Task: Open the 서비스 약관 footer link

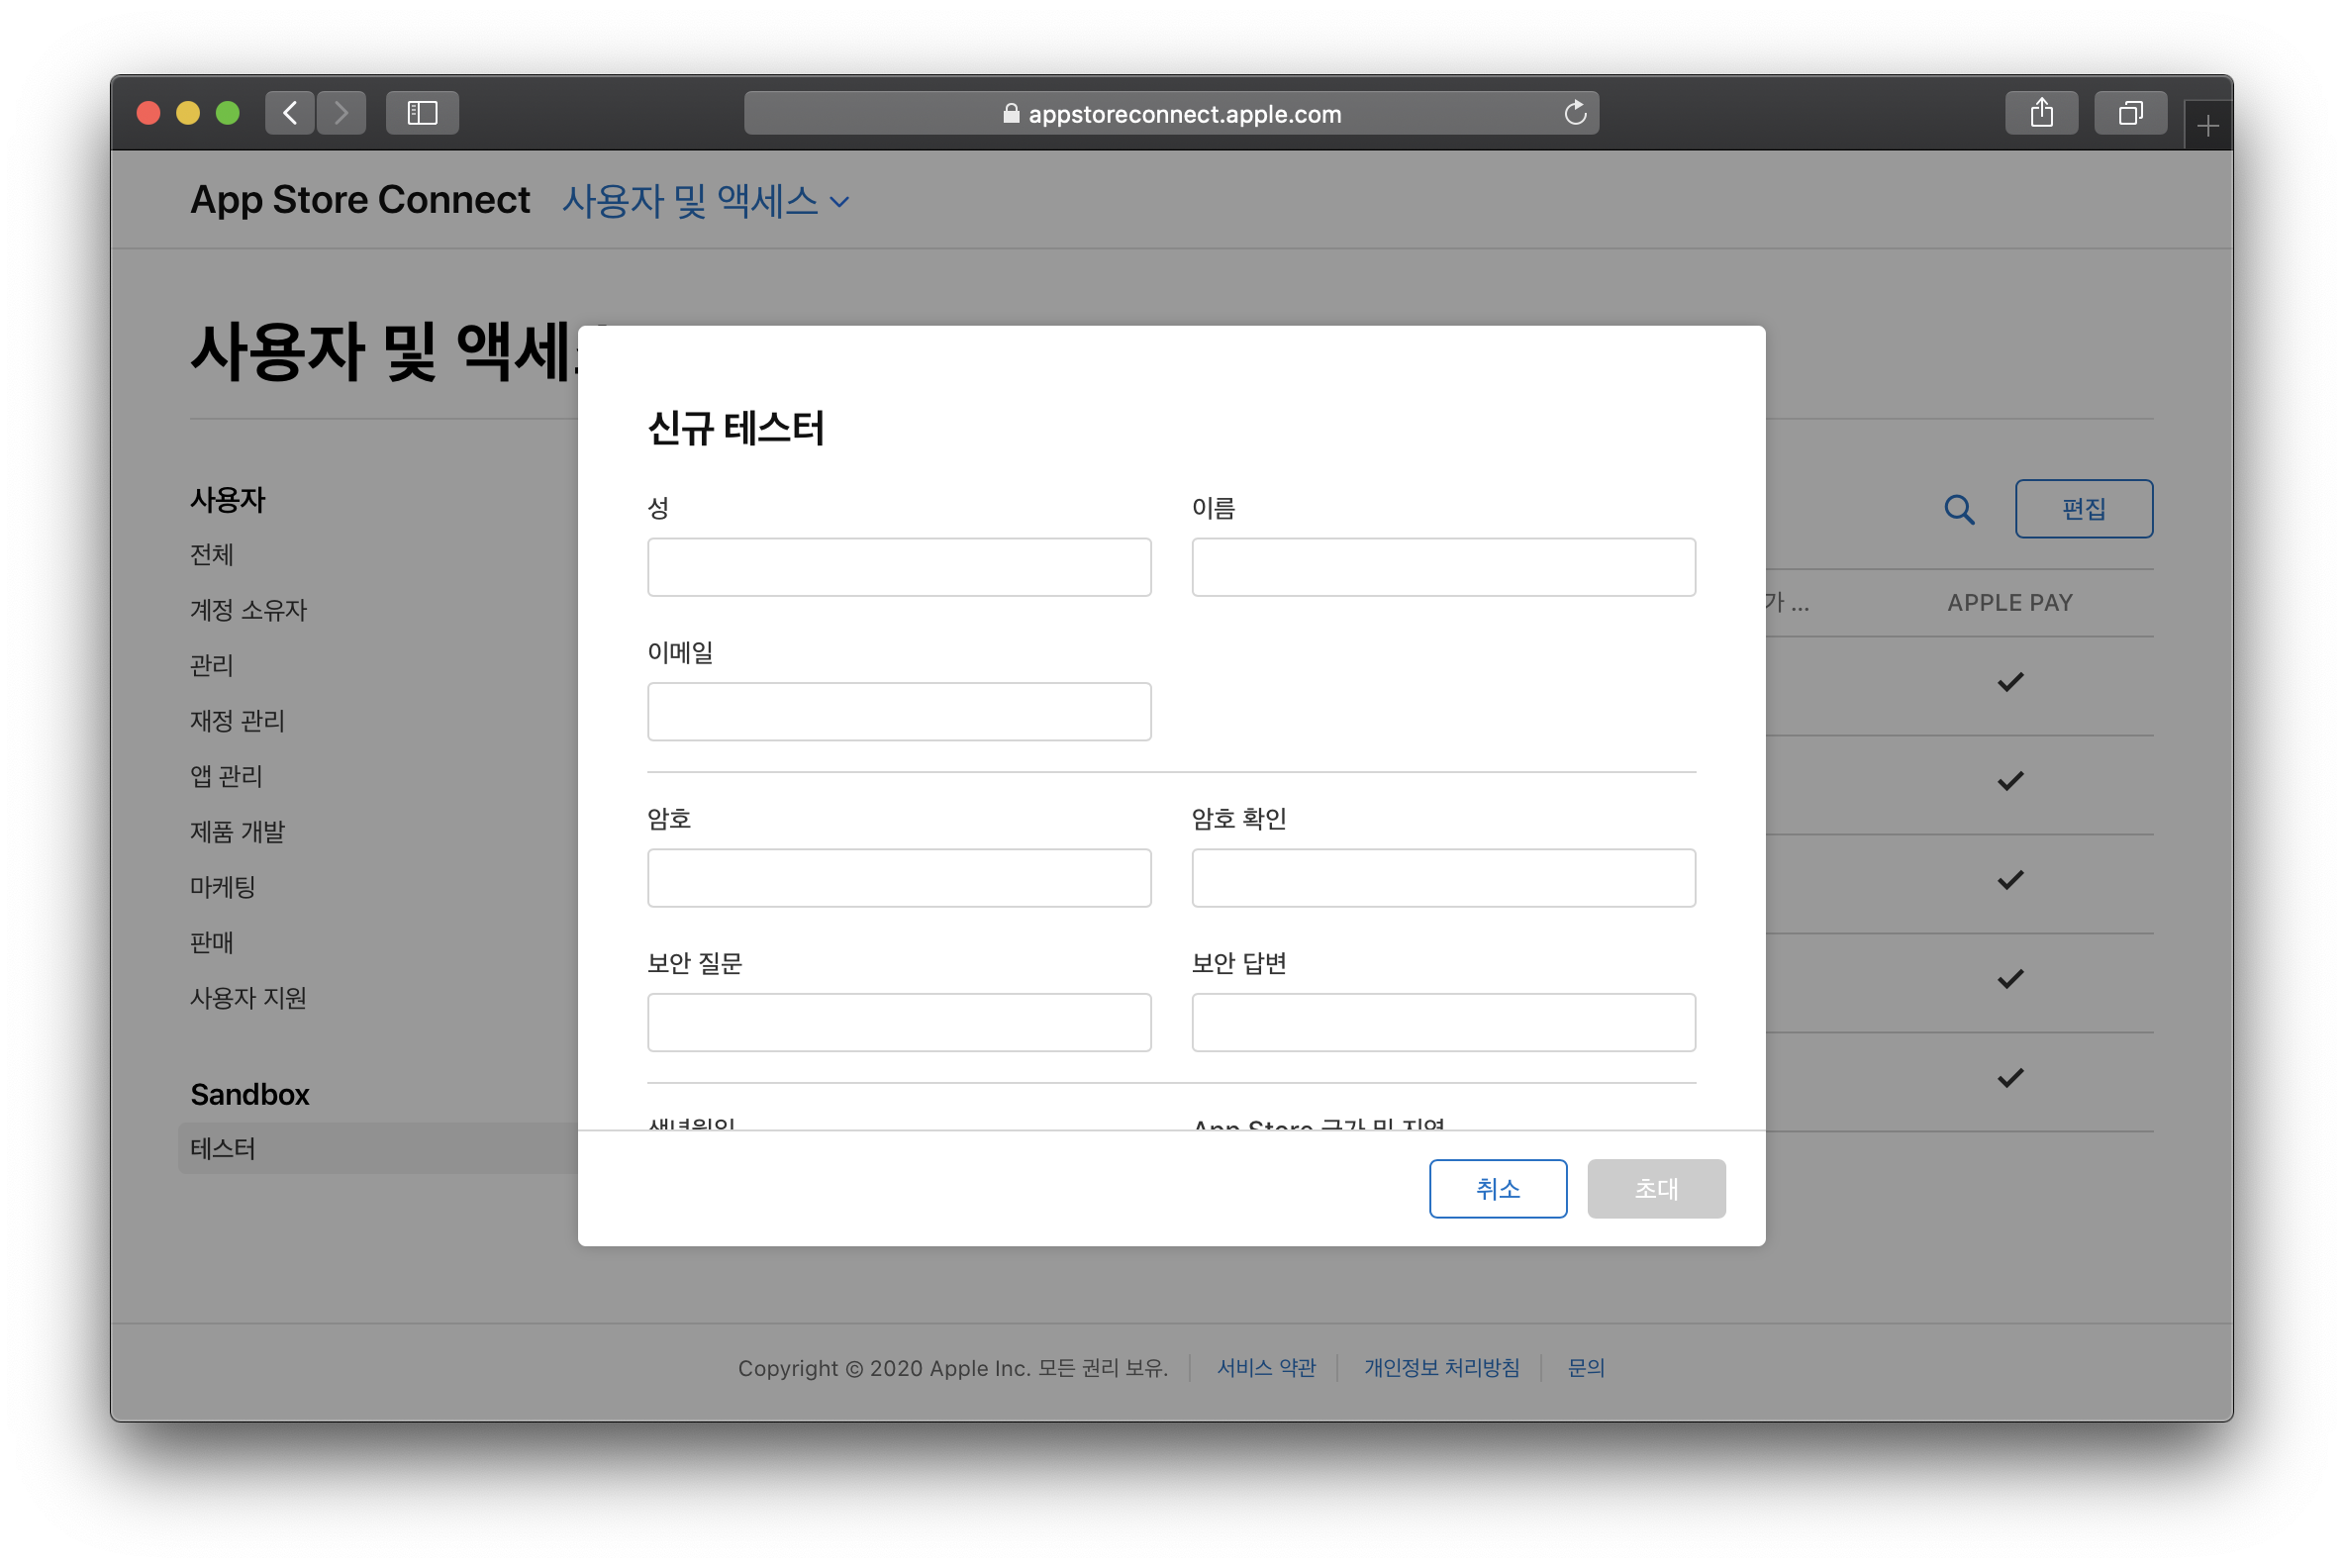Action: 1266,1368
